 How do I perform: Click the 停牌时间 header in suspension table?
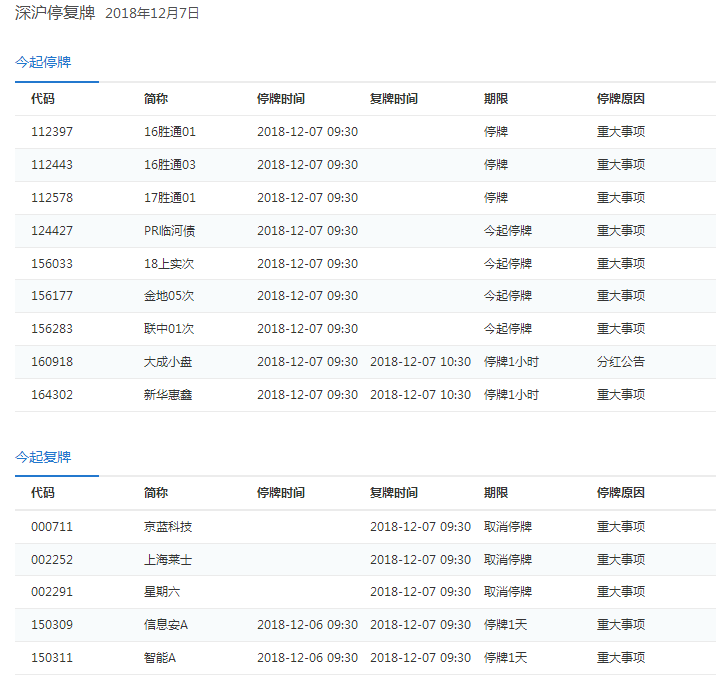click(x=281, y=99)
